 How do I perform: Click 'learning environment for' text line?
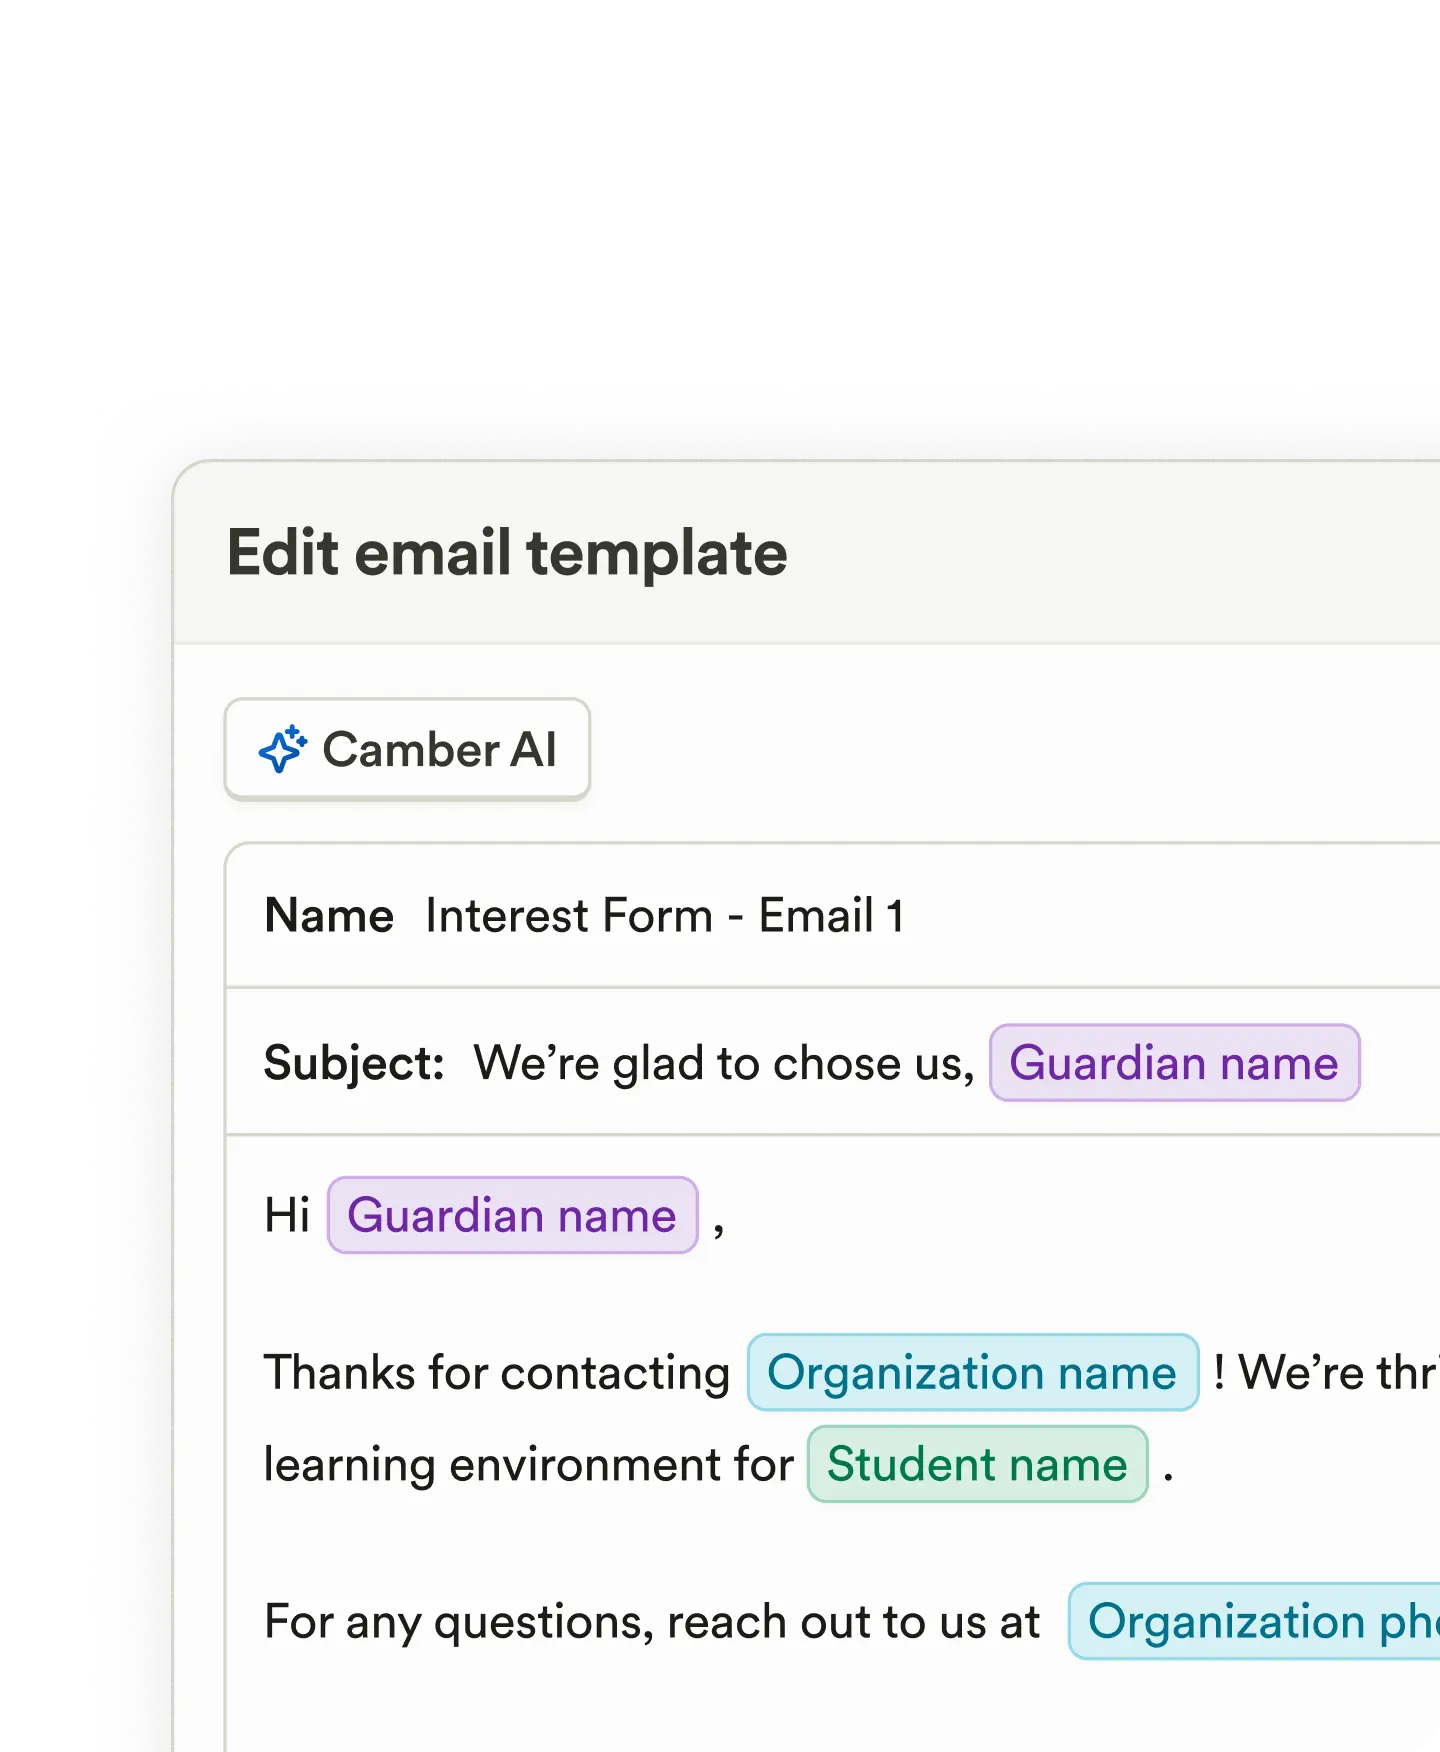(x=528, y=1465)
